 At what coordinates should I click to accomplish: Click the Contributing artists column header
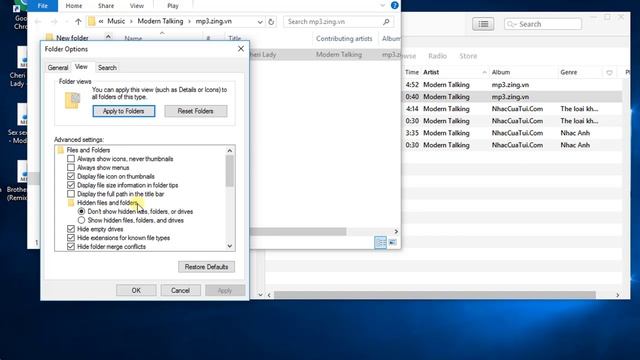click(x=344, y=38)
